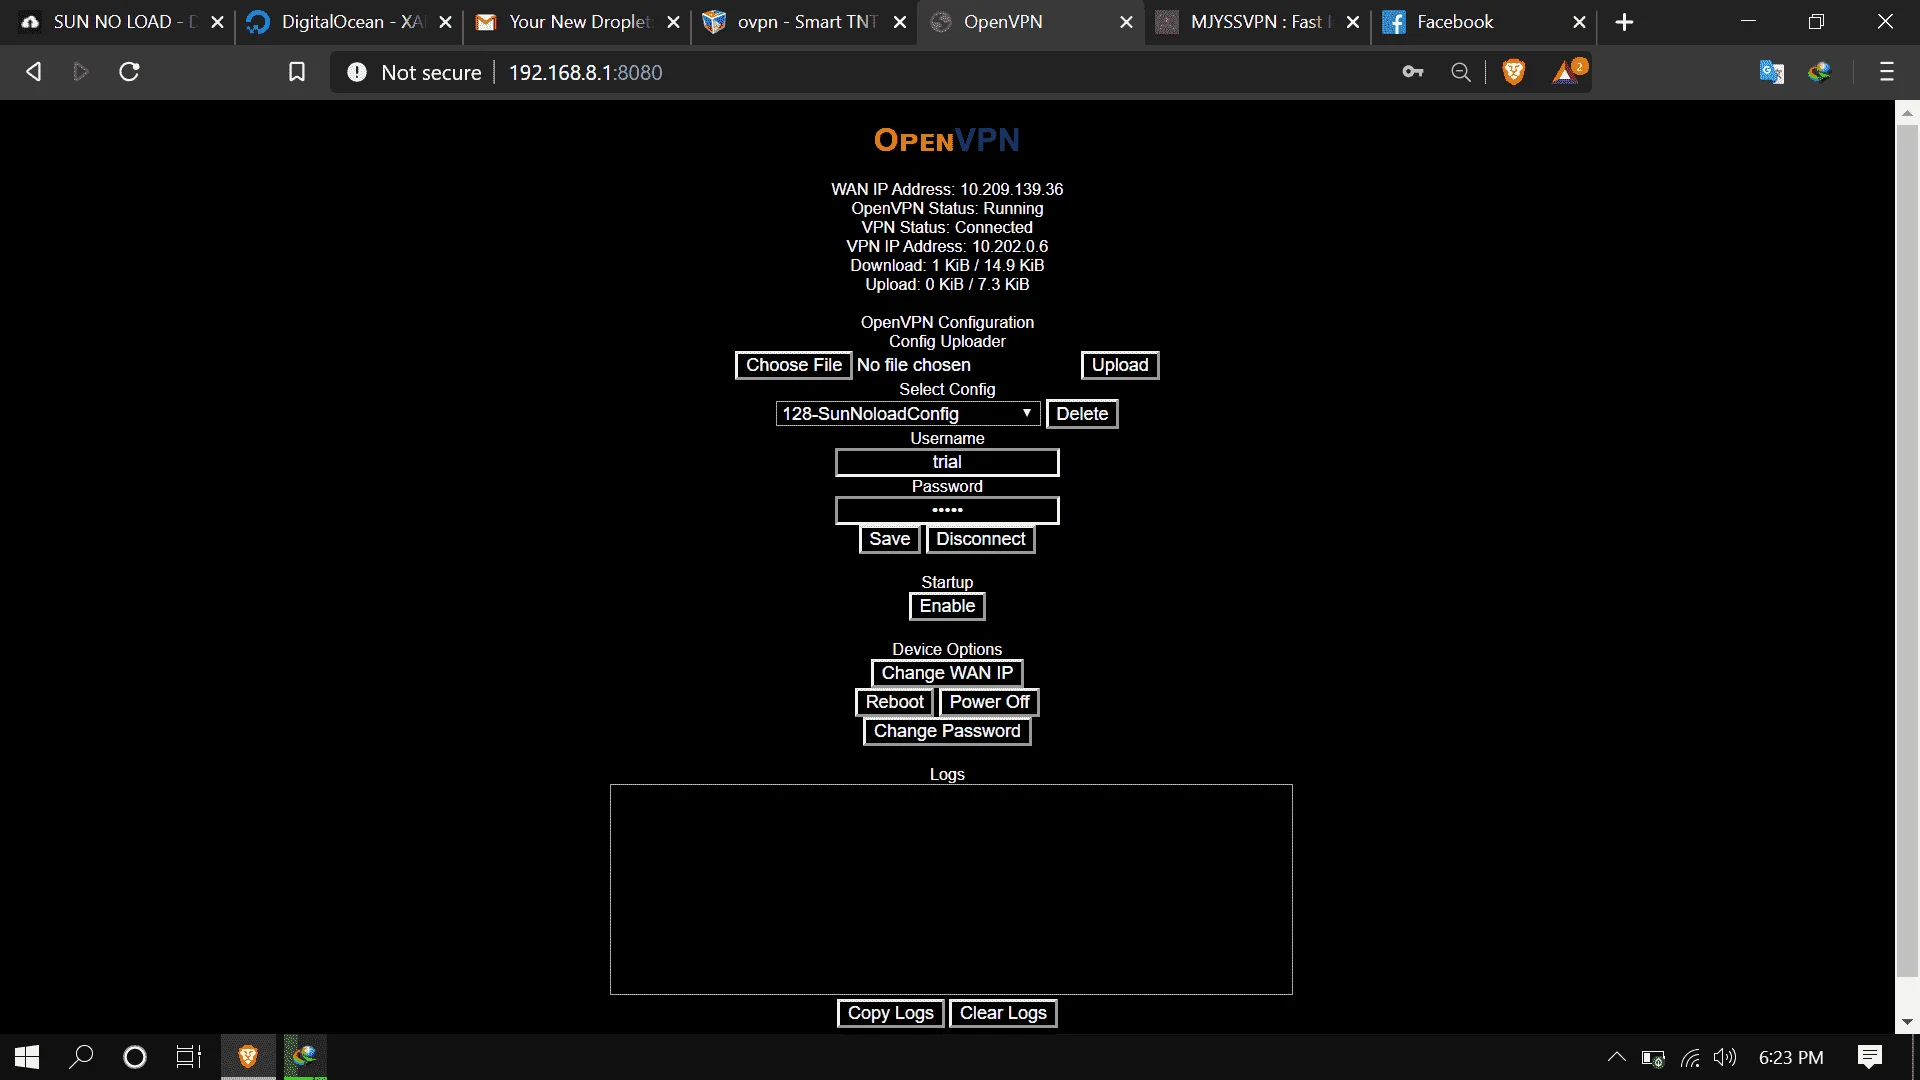
Task: Click the IDM extension icon in toolbar
Action: pos(1819,72)
